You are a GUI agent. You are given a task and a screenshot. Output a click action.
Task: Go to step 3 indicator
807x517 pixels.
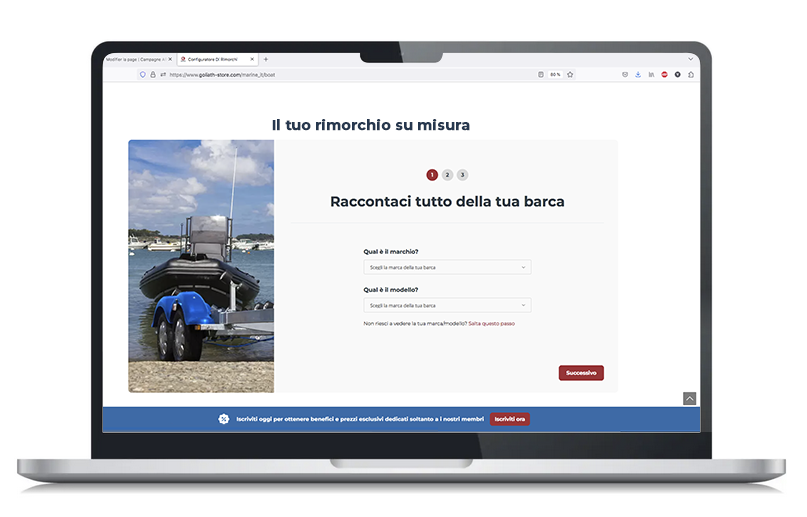pyautogui.click(x=462, y=175)
